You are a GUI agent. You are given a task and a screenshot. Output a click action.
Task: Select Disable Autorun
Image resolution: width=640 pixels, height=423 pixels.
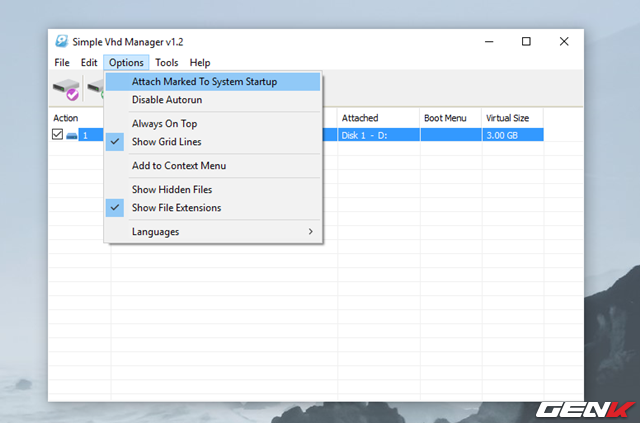coord(212,100)
